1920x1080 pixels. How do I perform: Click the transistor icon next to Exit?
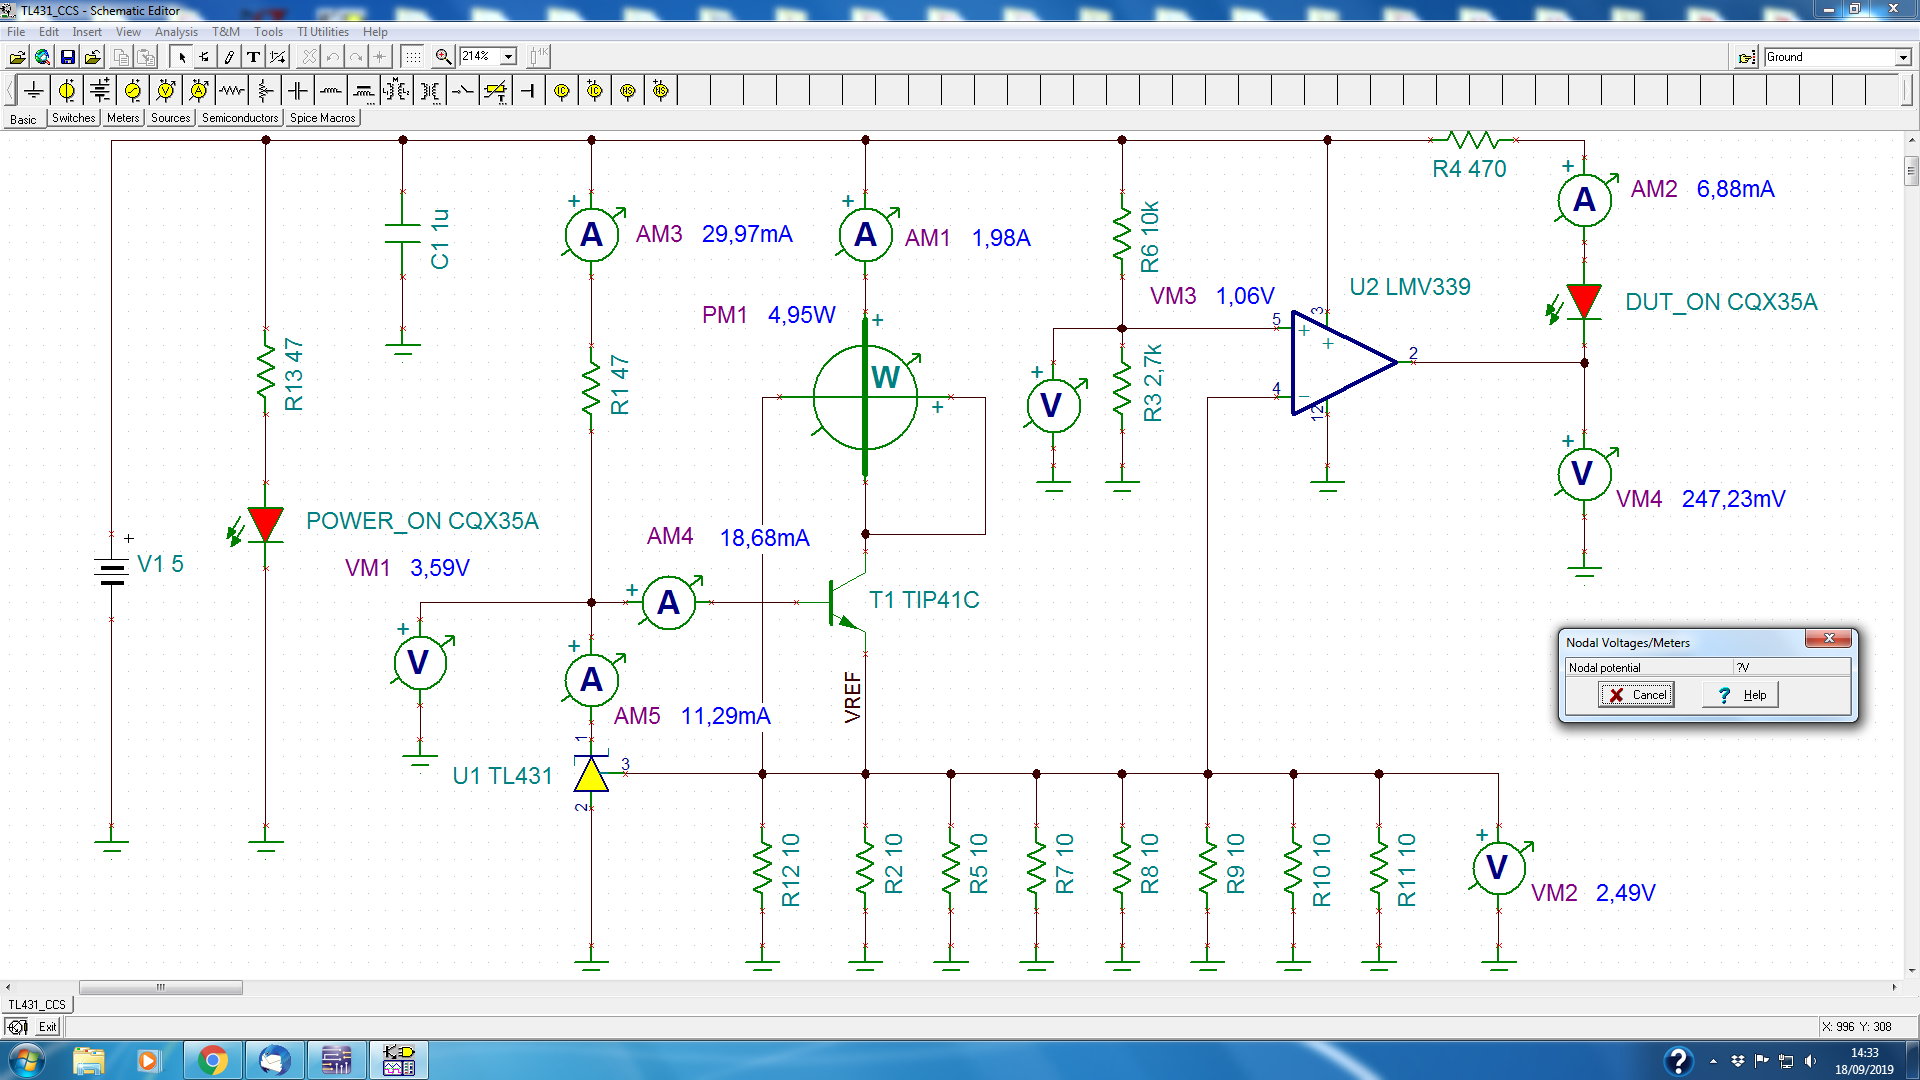(17, 1027)
